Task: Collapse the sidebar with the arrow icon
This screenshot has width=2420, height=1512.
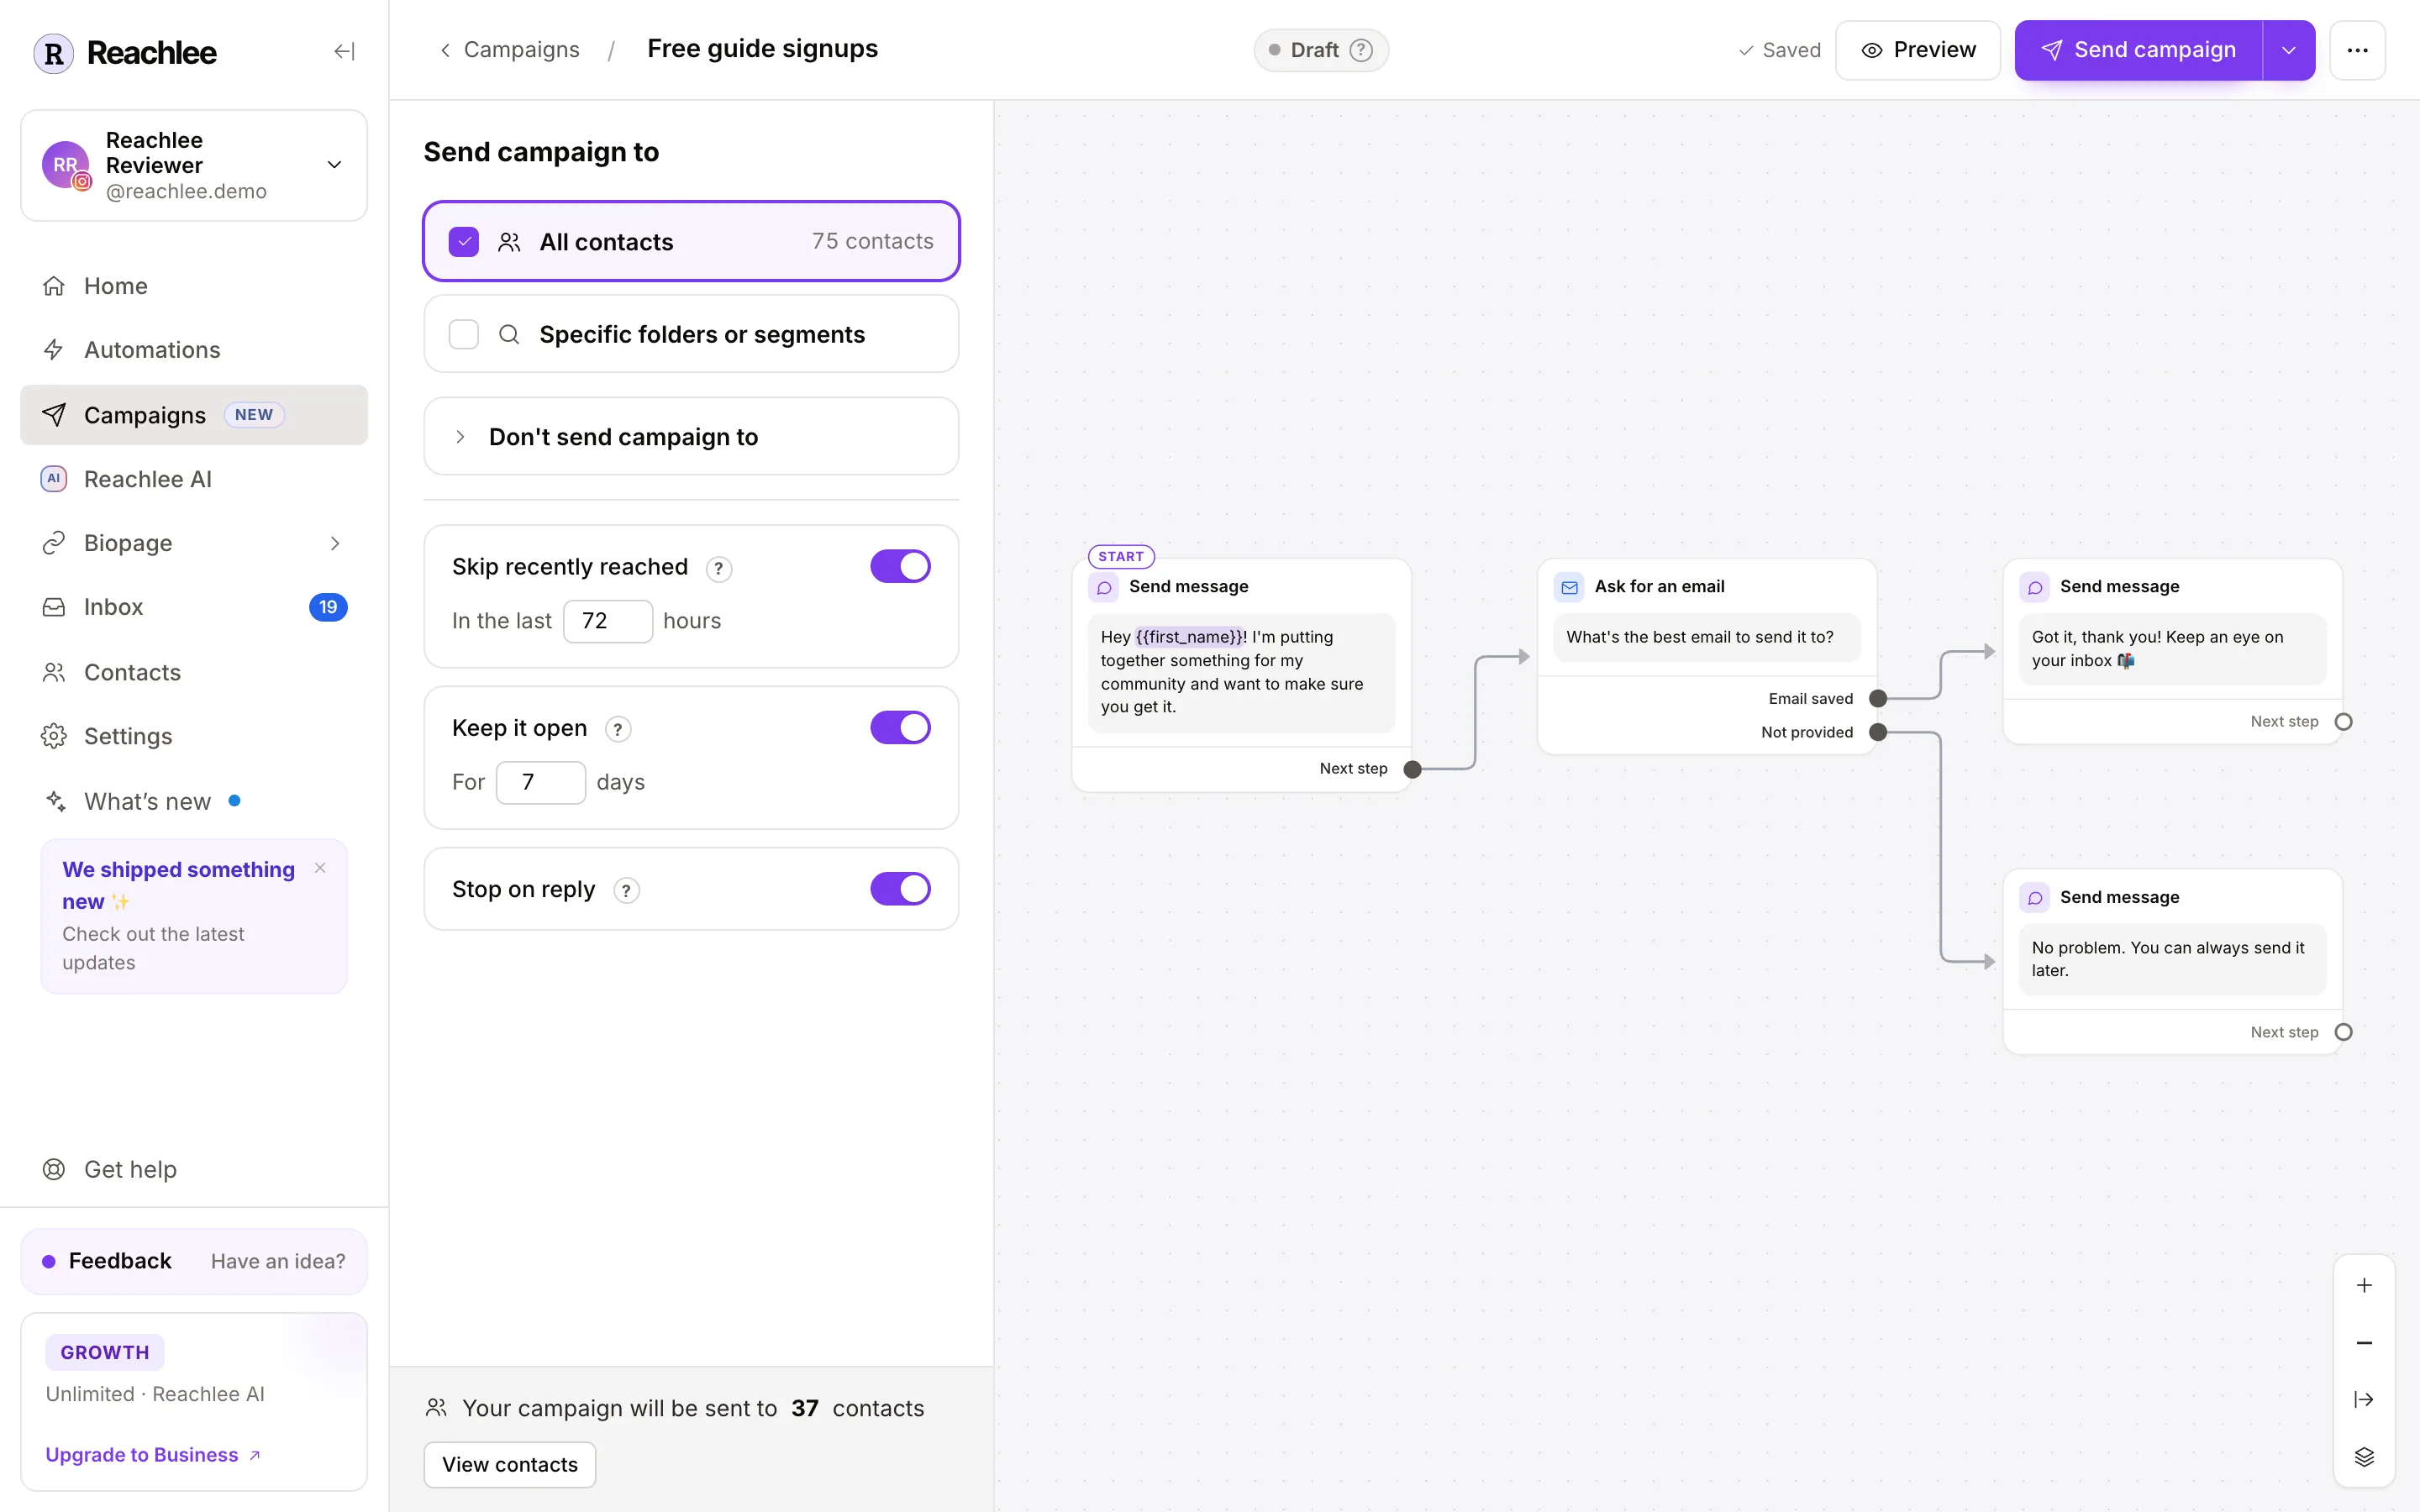Action: click(x=344, y=51)
